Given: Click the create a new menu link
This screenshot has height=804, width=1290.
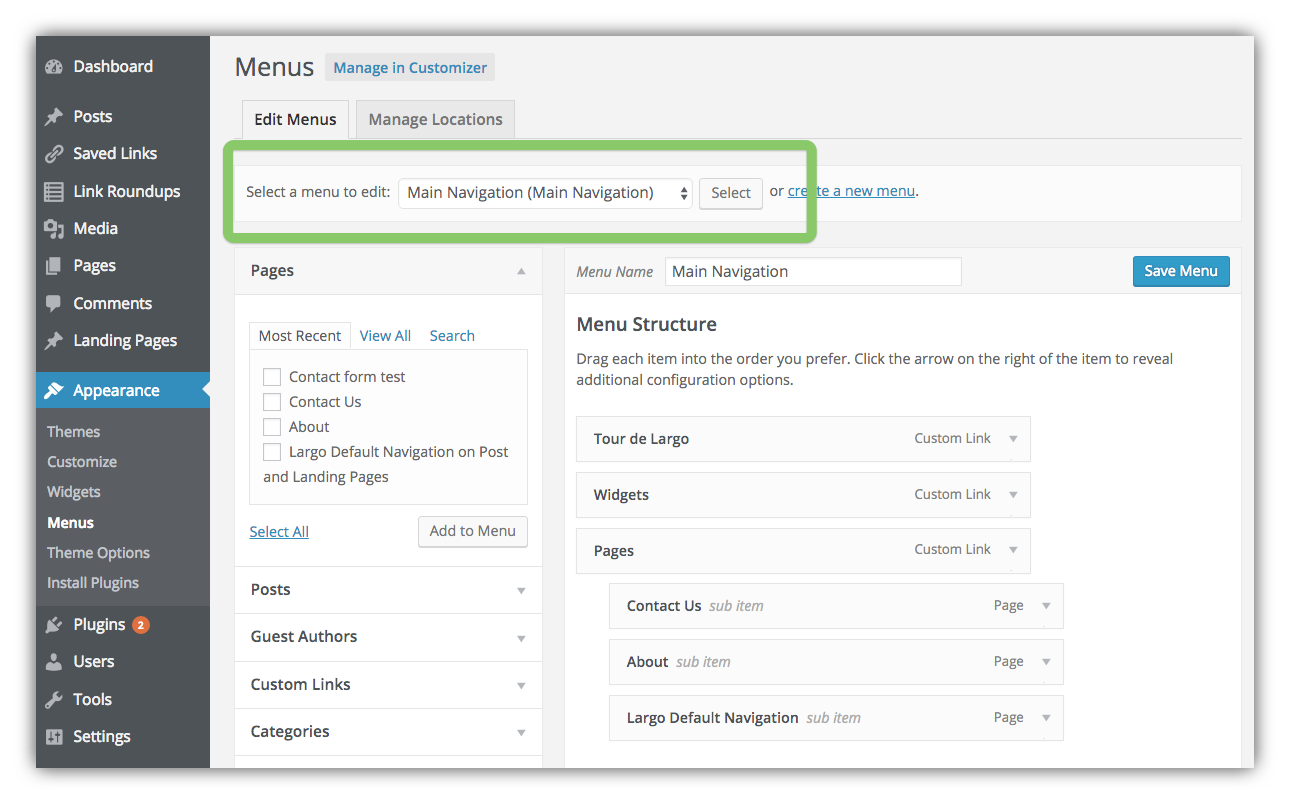Looking at the screenshot, I should (x=851, y=191).
